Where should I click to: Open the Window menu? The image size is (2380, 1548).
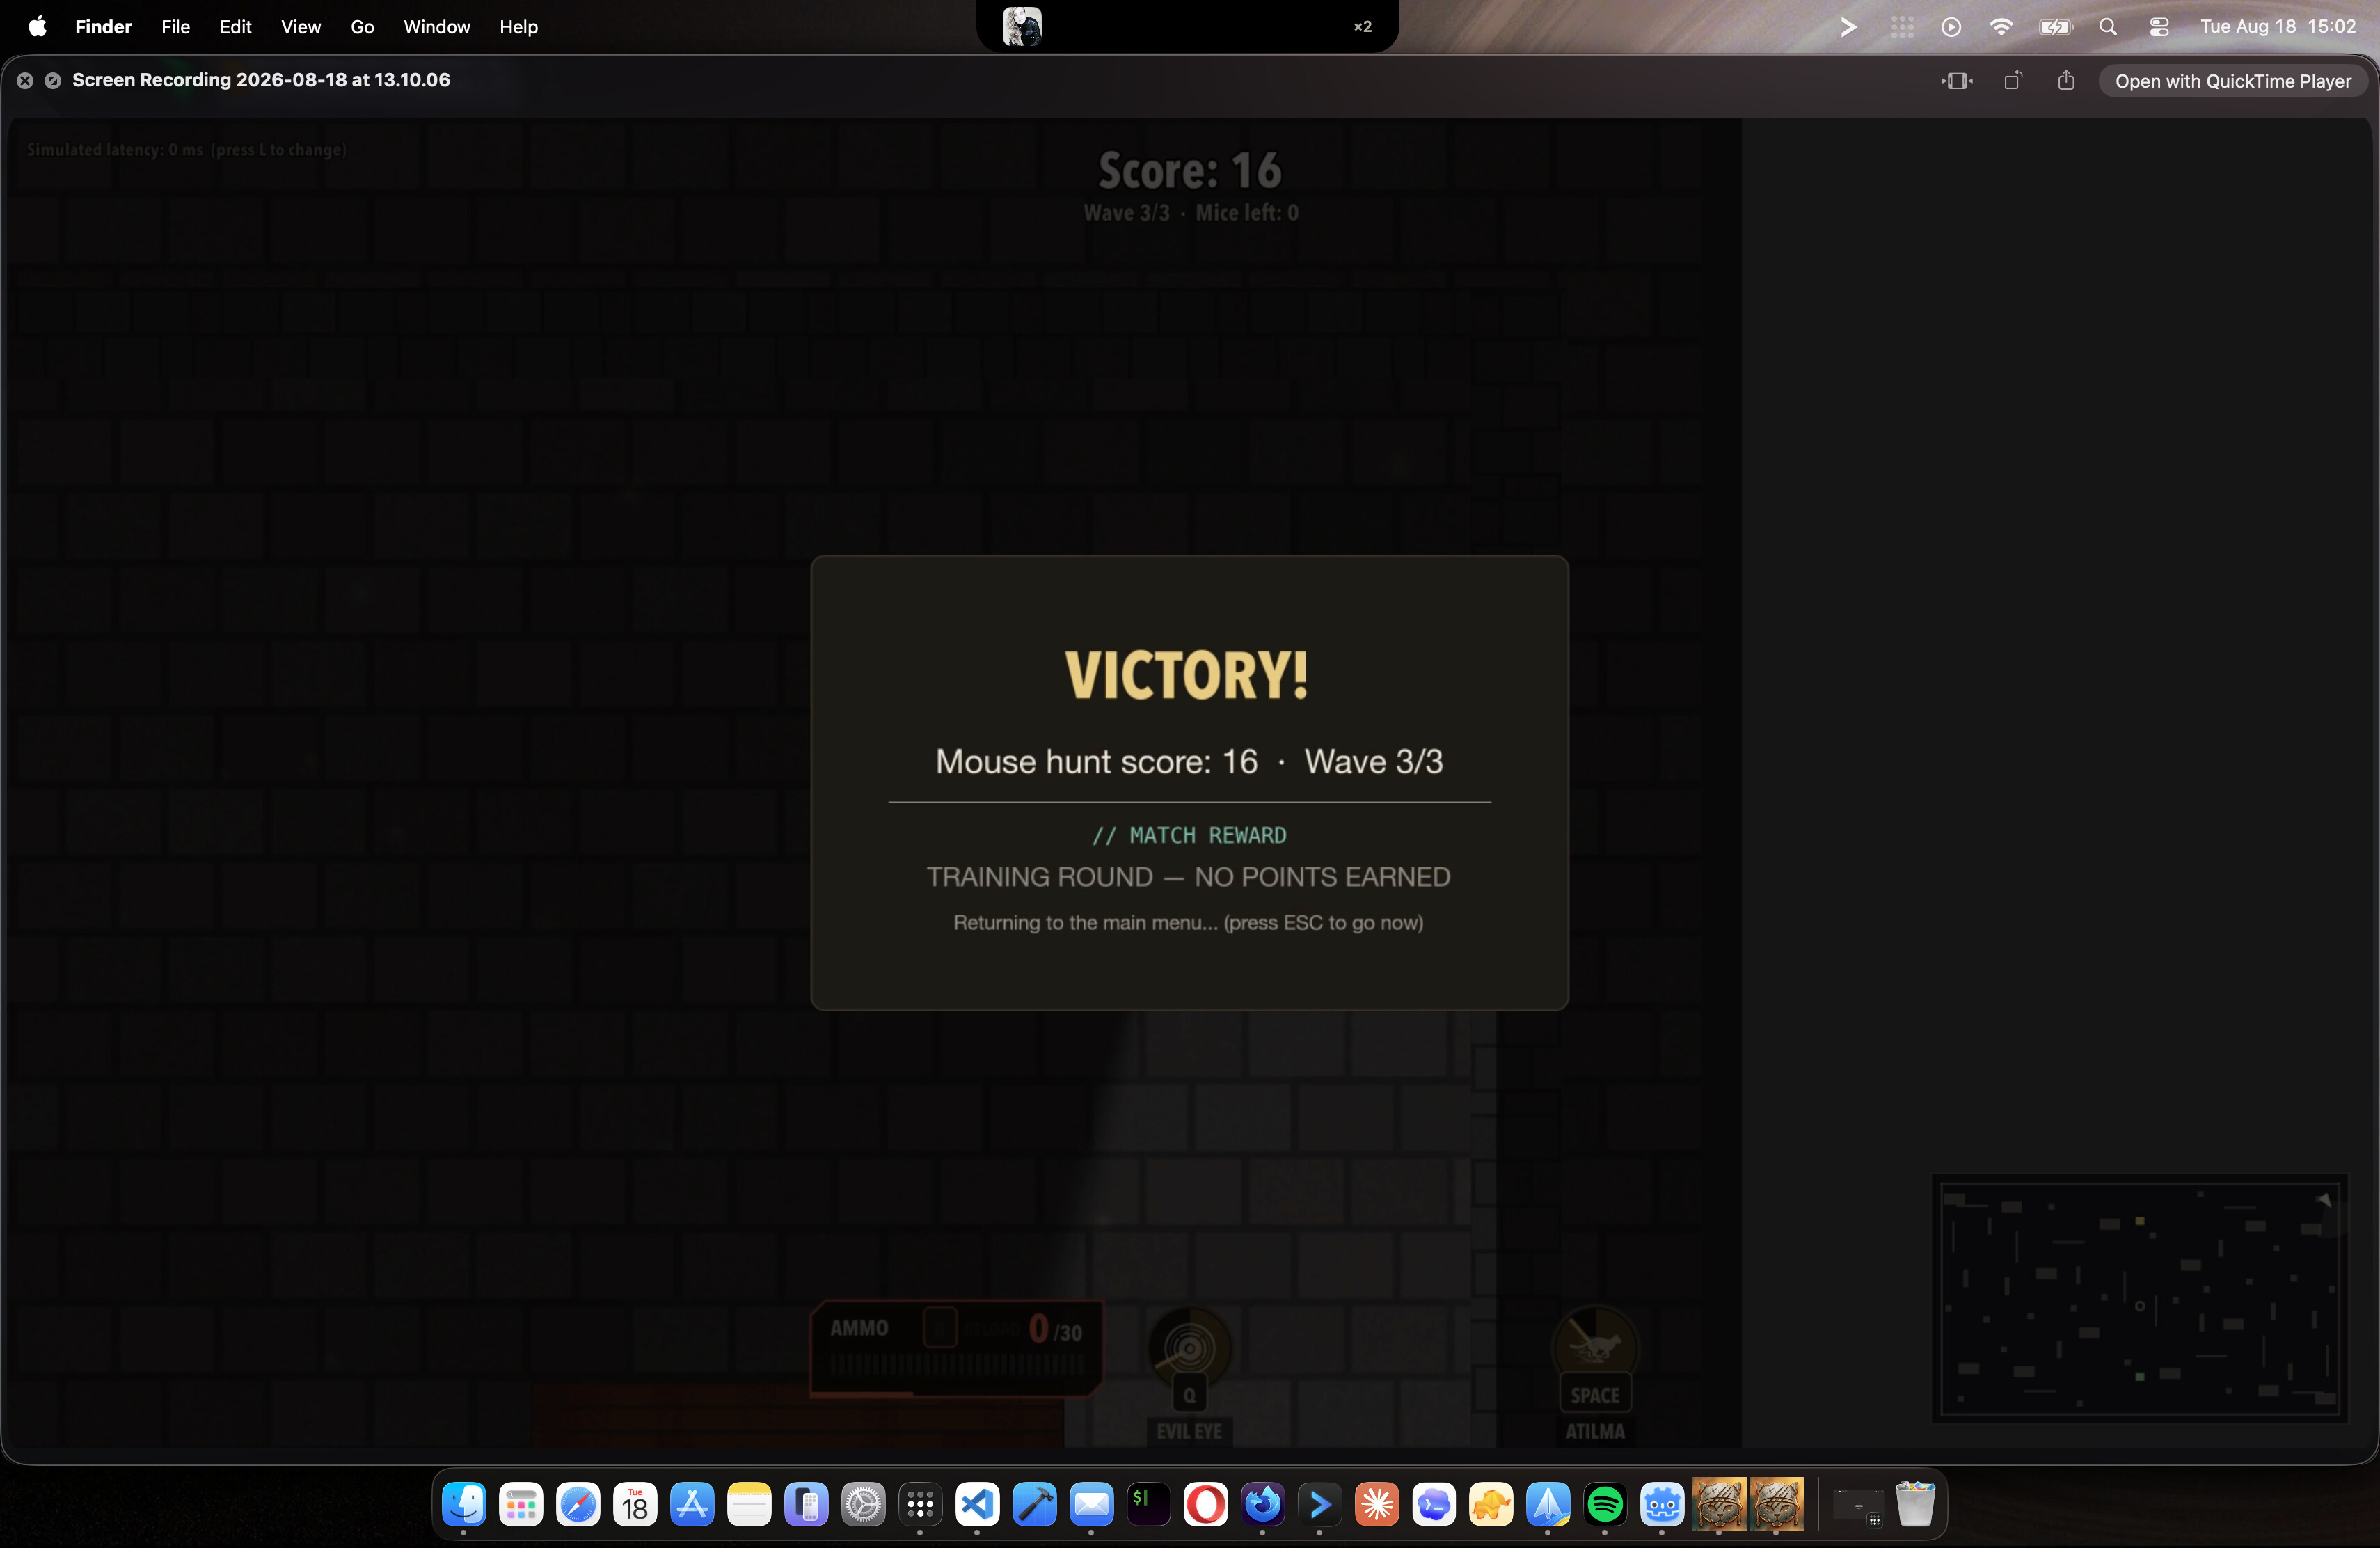436,26
